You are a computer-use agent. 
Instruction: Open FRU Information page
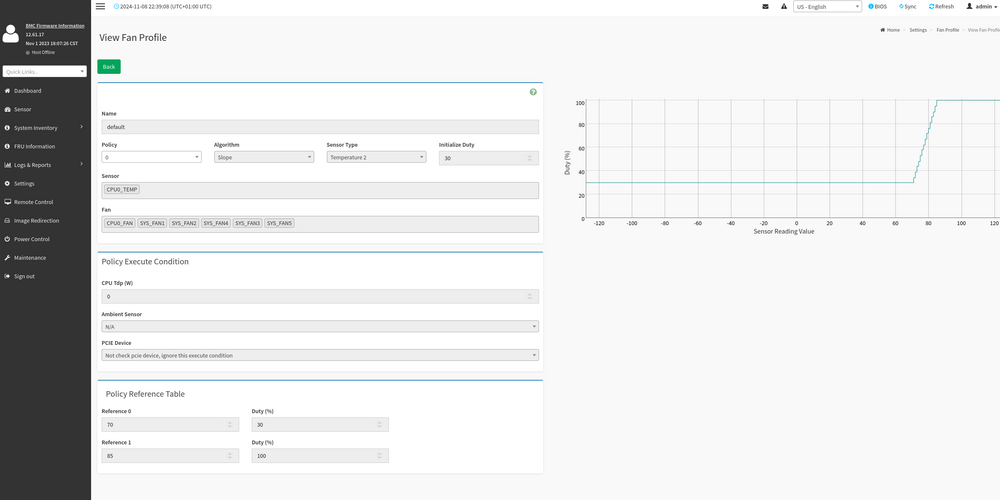pos(34,146)
